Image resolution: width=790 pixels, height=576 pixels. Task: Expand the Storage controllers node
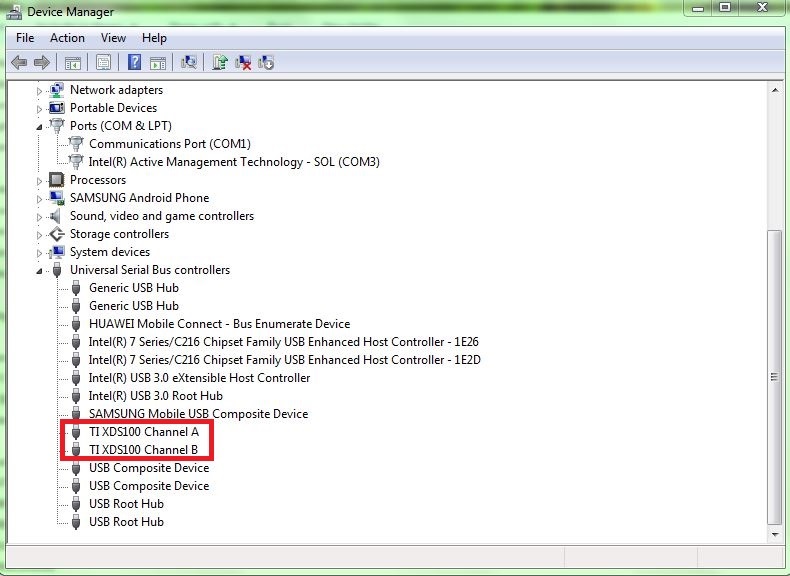(x=39, y=235)
